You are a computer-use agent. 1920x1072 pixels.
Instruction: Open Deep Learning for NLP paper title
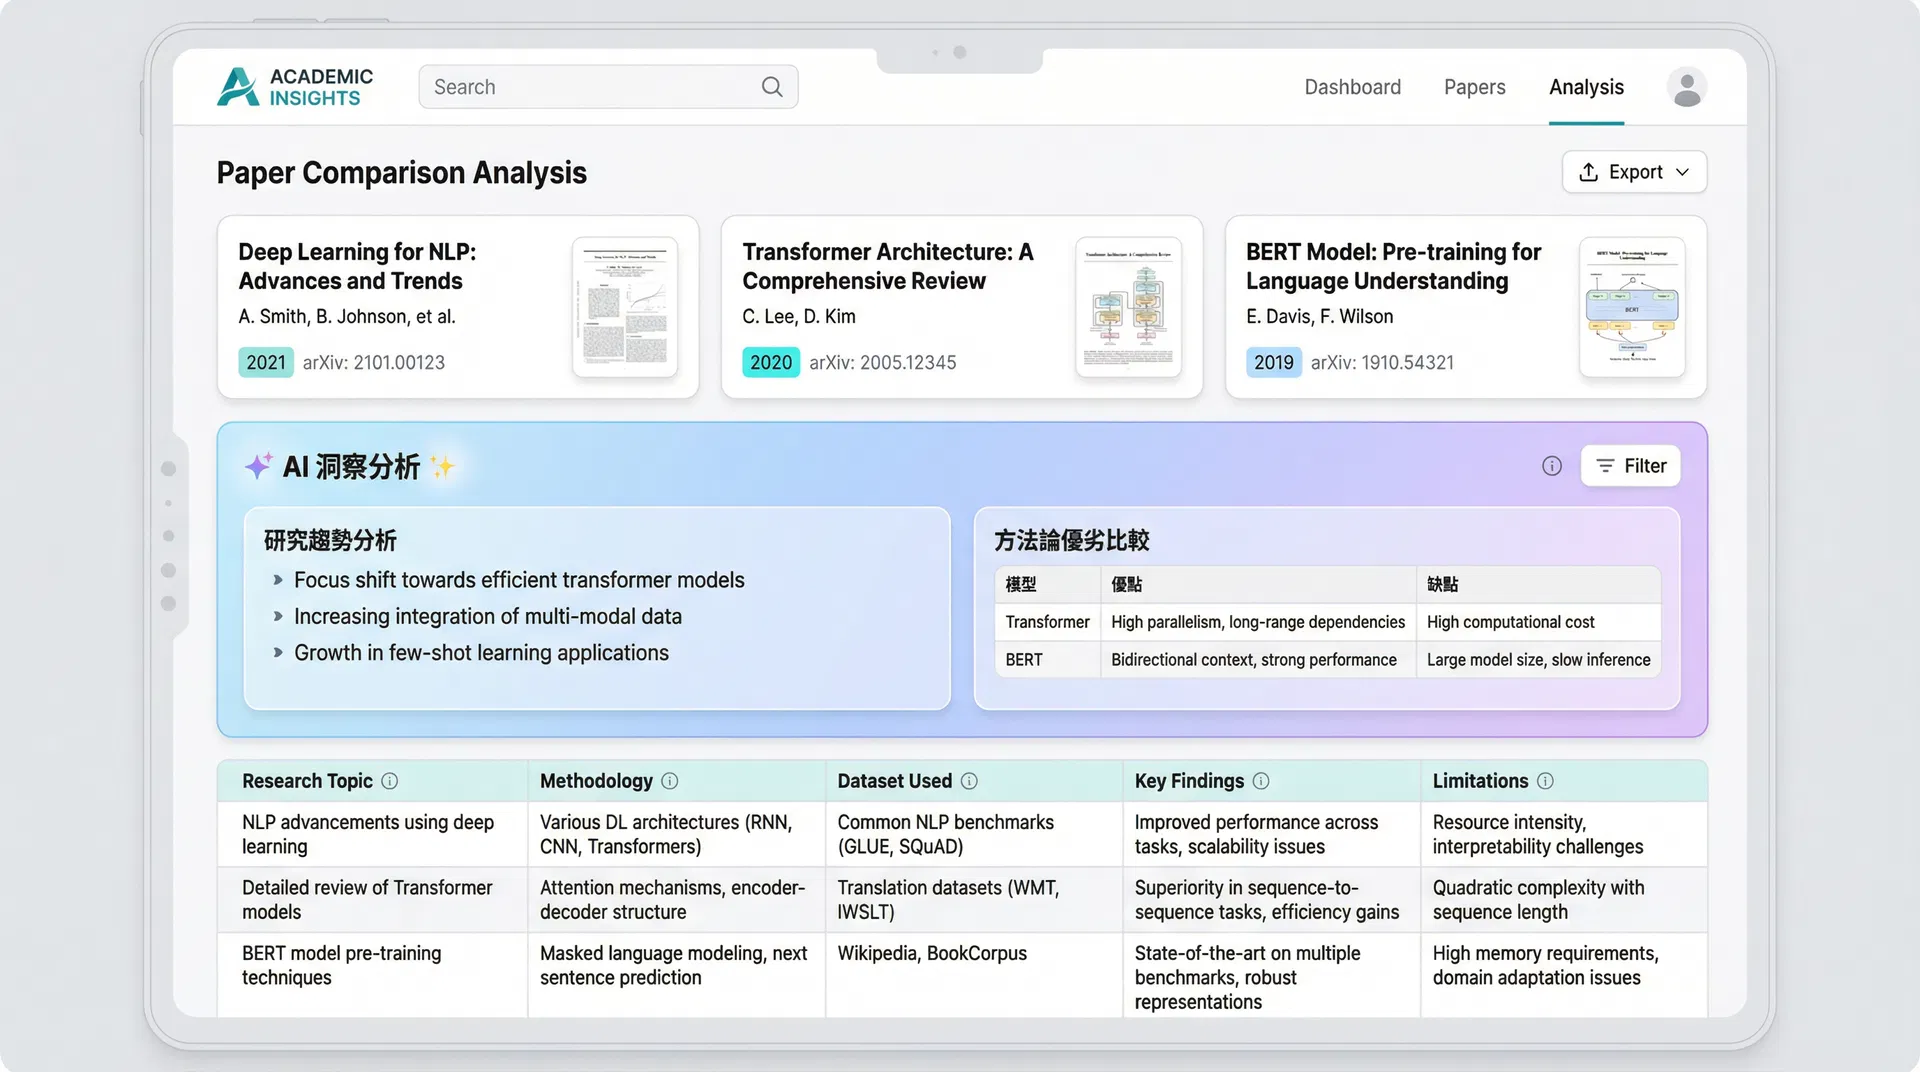[x=357, y=266]
